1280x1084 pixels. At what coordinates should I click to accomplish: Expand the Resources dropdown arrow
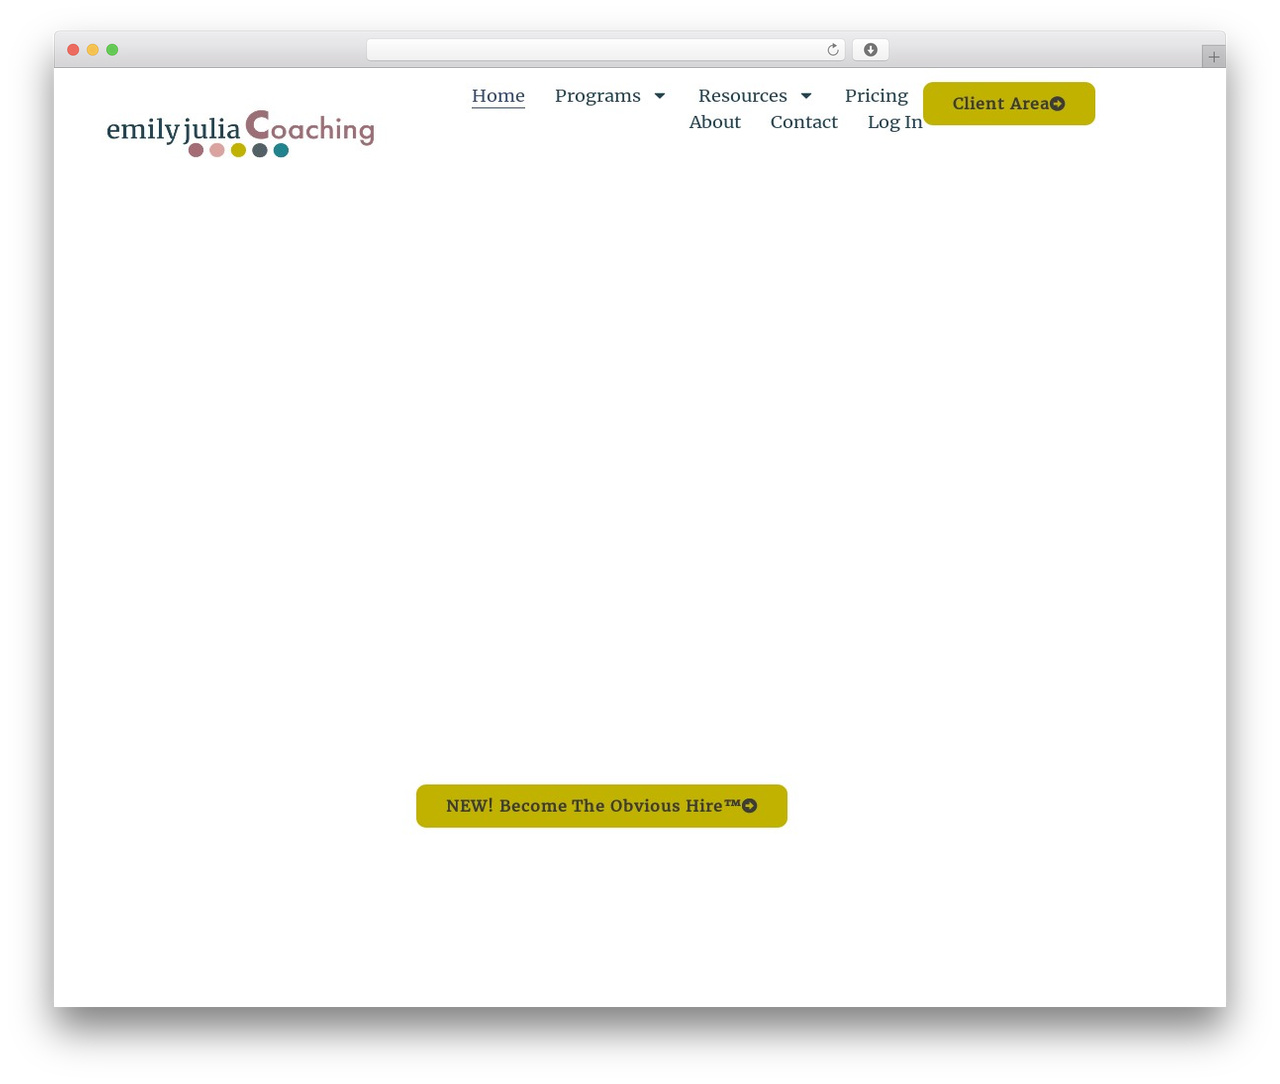(x=806, y=96)
